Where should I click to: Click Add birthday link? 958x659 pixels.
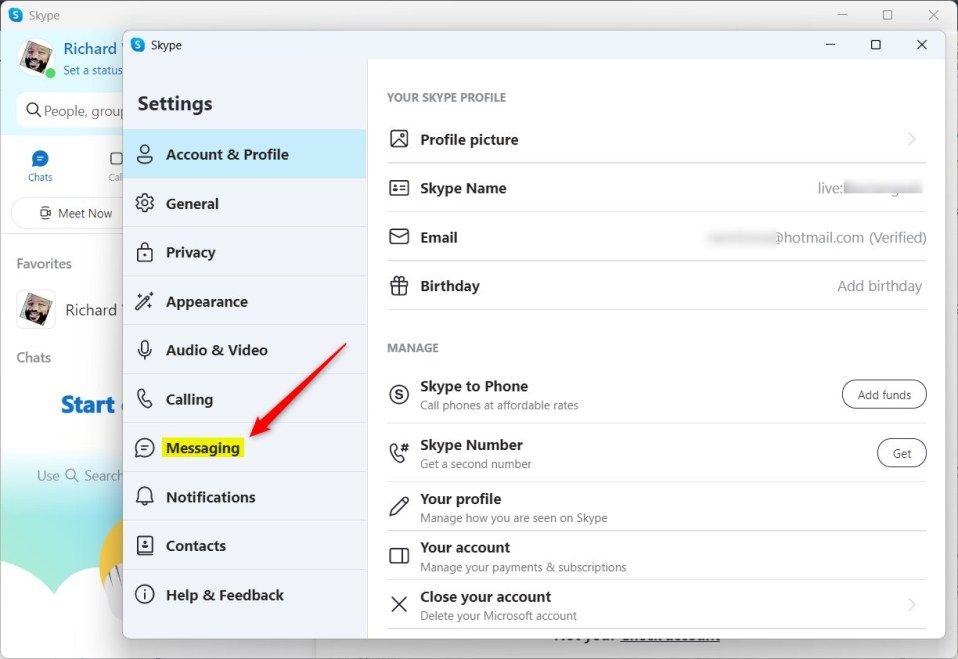879,286
